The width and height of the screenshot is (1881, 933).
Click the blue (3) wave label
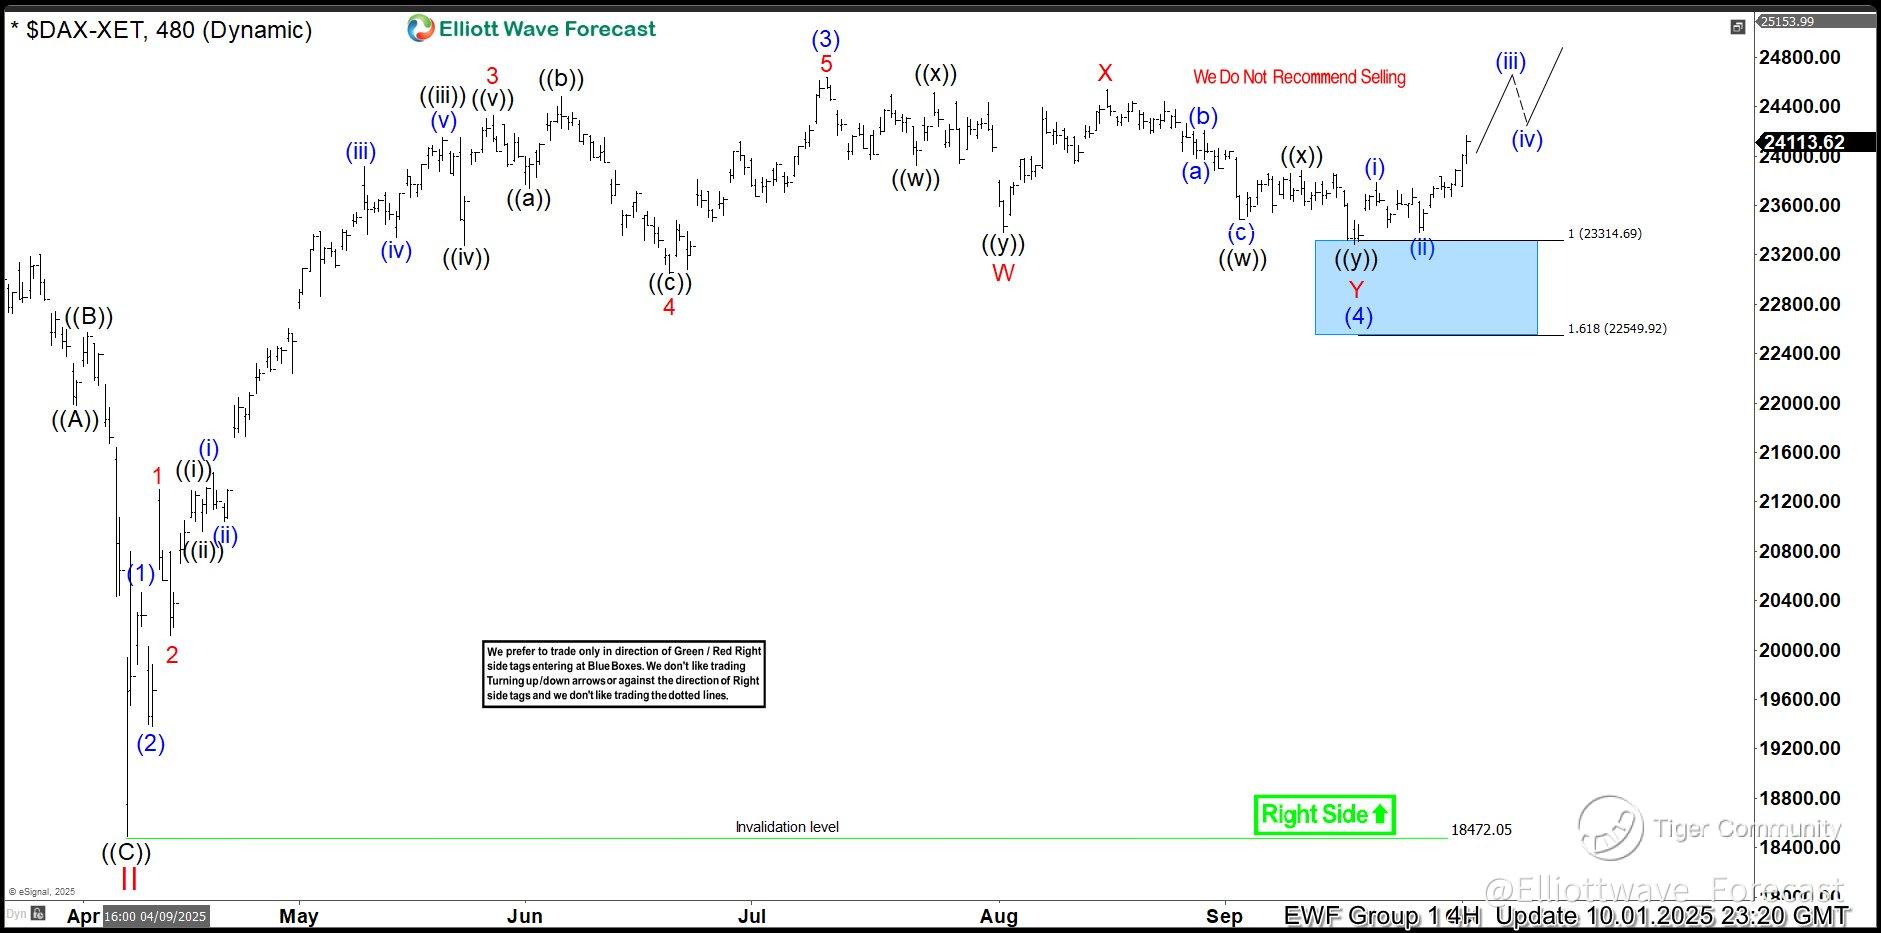[x=825, y=40]
